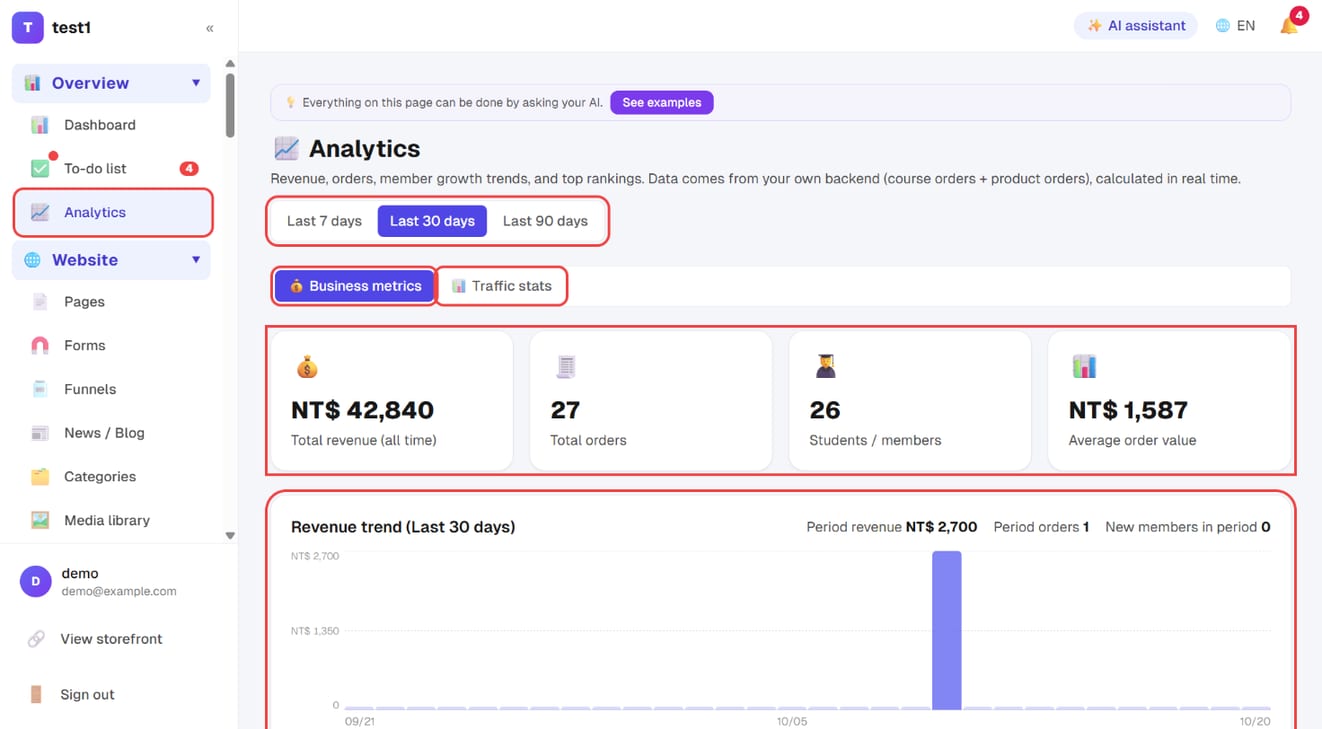Click the sidebar scrollbar down arrow
Viewport: 1322px width, 729px height.
pos(230,536)
